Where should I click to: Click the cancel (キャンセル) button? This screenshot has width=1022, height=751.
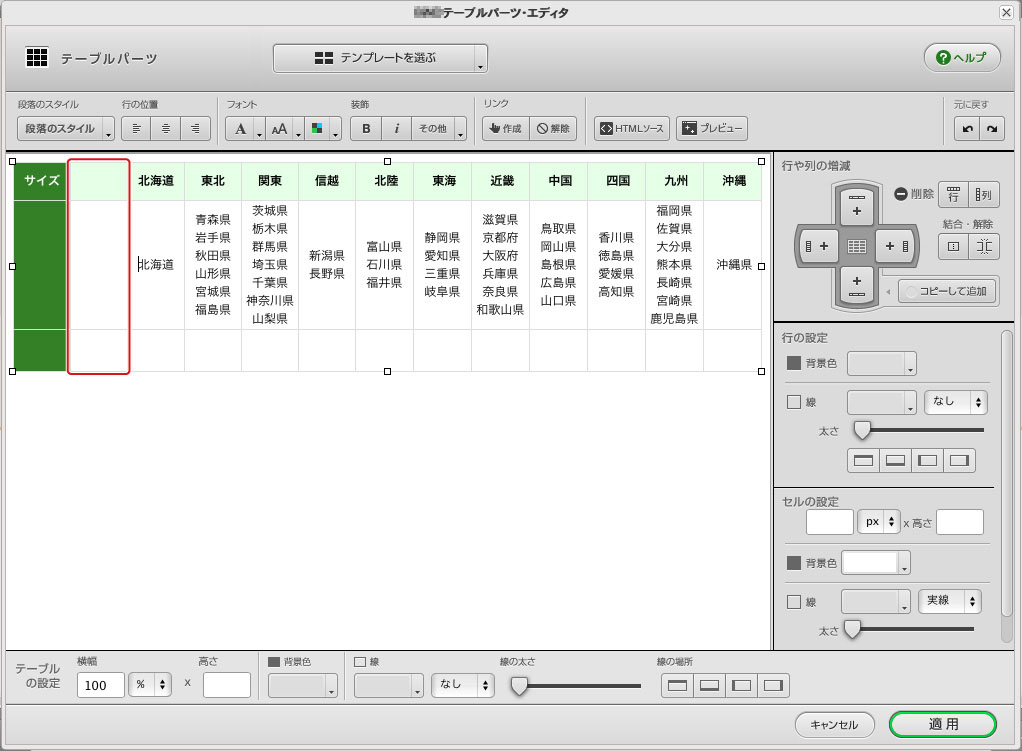[834, 724]
